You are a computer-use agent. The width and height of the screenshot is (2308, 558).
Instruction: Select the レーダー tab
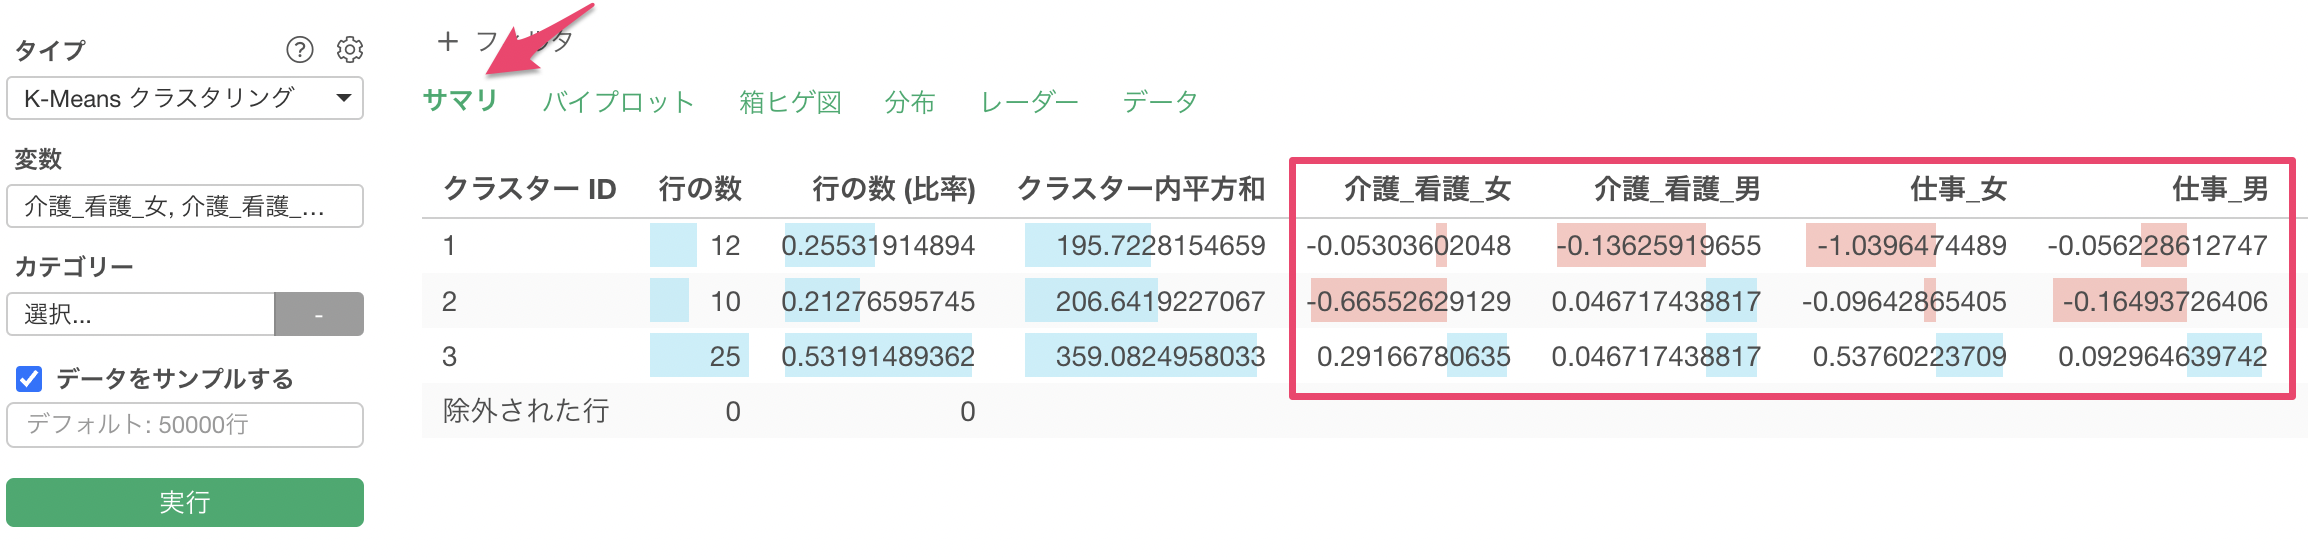coord(1029,102)
